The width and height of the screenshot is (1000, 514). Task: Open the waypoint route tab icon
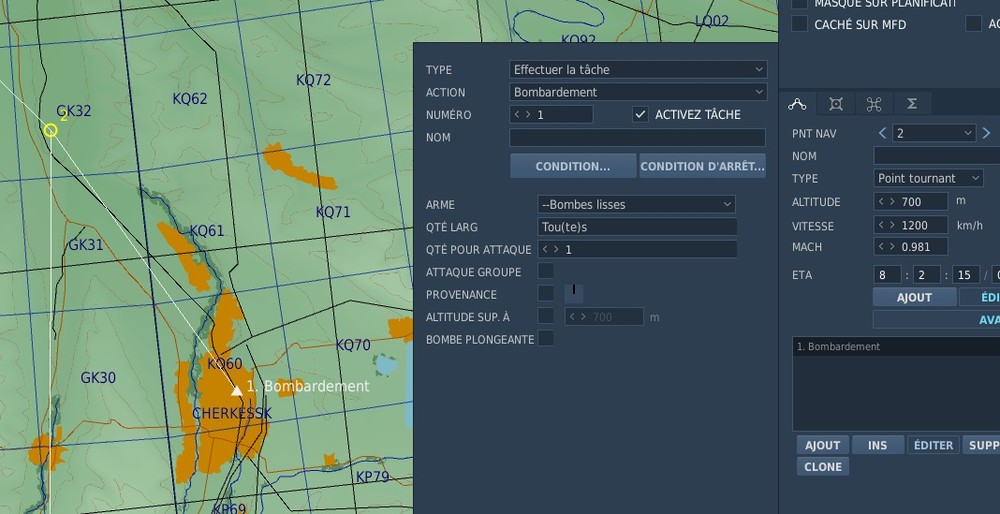pyautogui.click(x=797, y=104)
